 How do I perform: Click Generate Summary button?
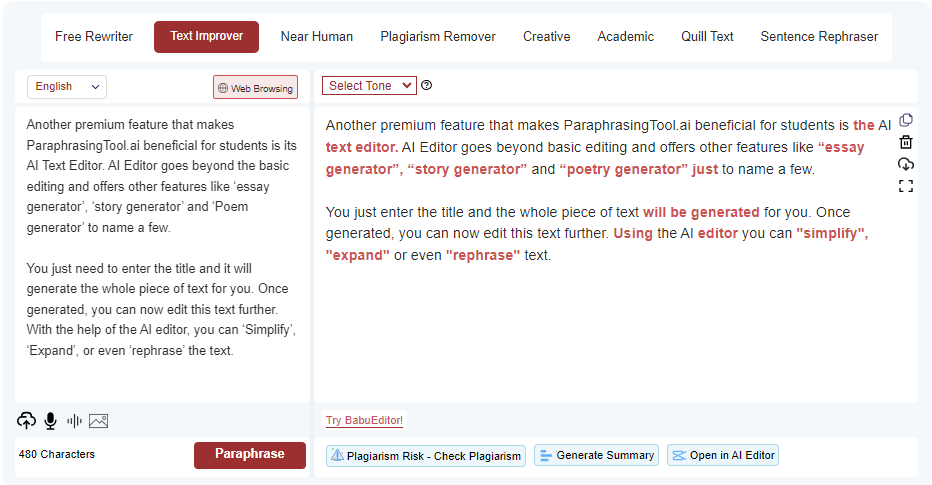(x=596, y=455)
